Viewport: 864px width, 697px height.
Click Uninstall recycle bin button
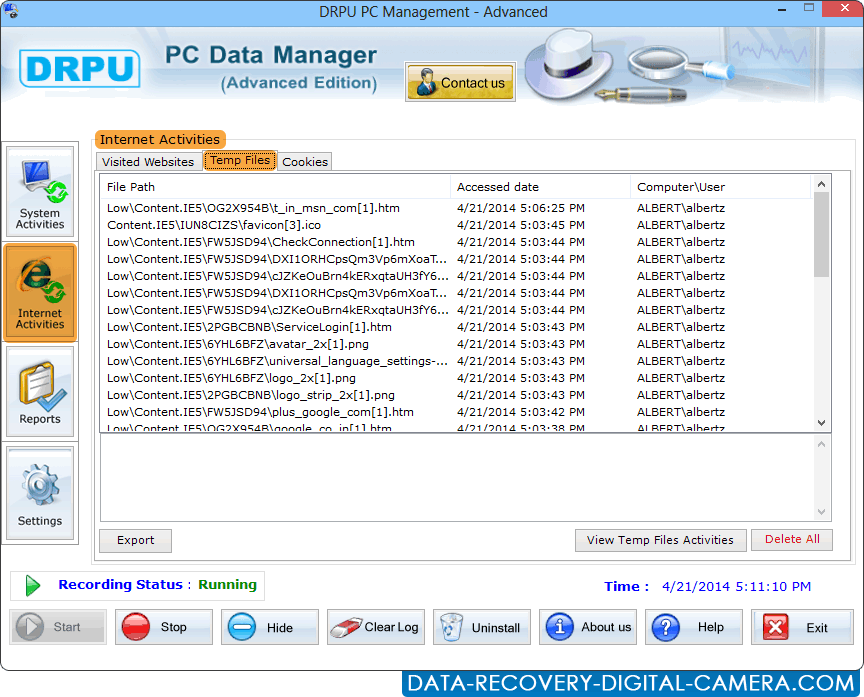[482, 627]
